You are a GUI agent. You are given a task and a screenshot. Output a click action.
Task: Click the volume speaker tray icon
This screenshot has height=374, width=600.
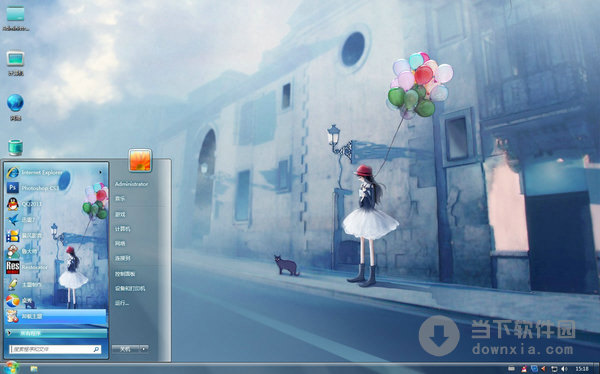tap(564, 369)
